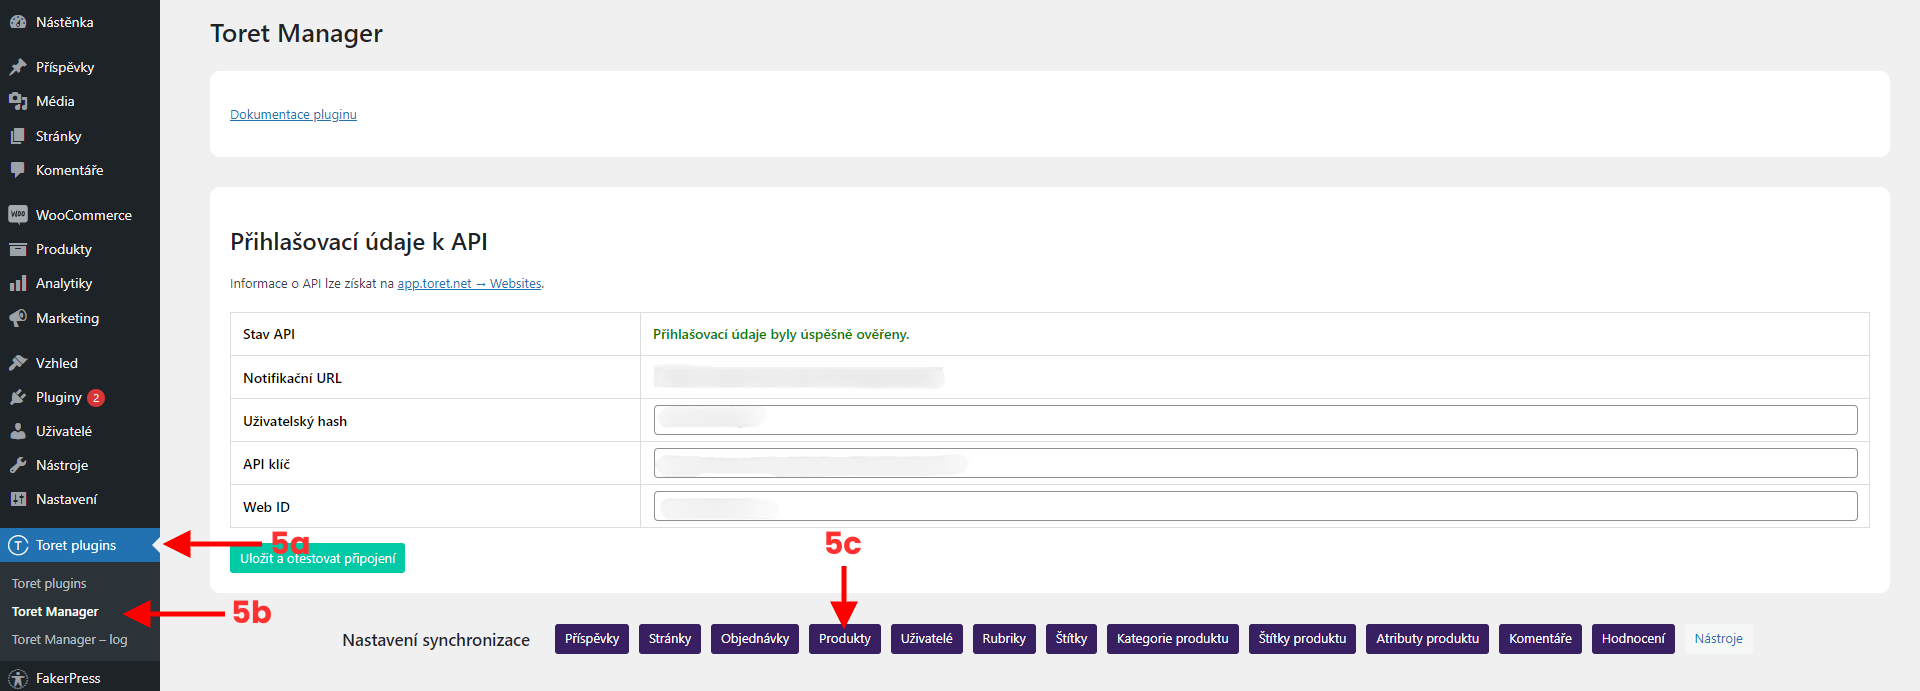Viewport: 1920px width, 691px height.
Task: Click the Pluginy update count badge
Action: (96, 398)
